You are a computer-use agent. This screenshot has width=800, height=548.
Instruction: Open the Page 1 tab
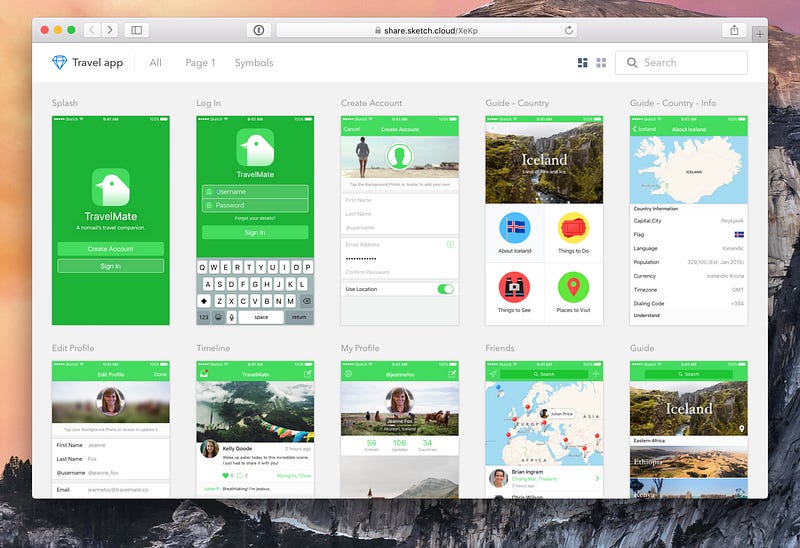pos(200,63)
